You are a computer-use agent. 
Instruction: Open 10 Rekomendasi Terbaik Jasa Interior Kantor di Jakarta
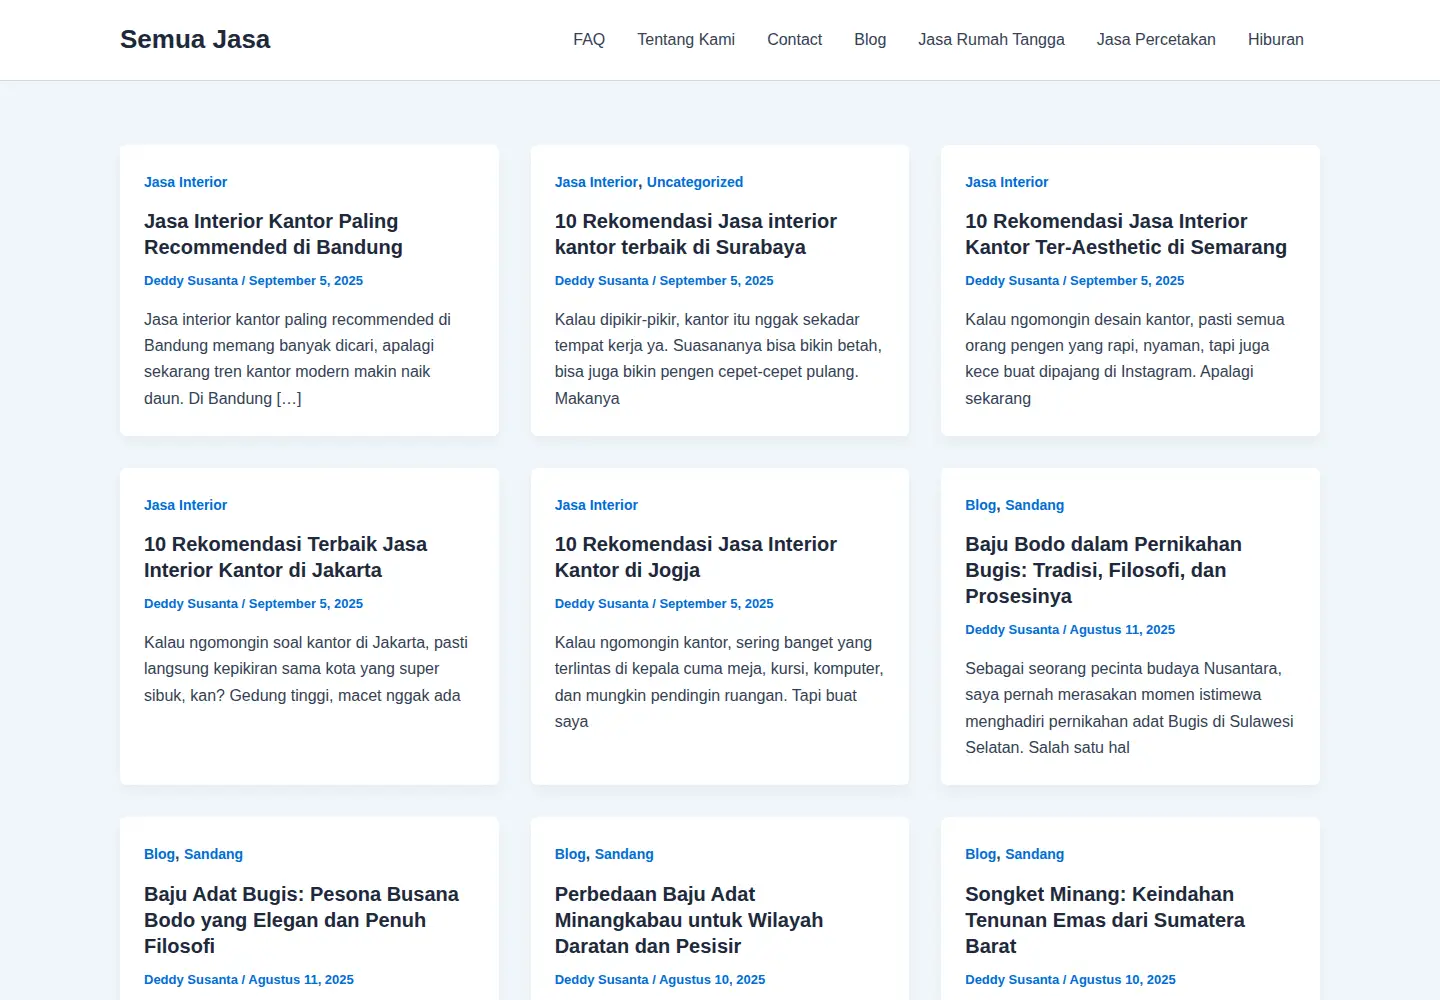pyautogui.click(x=285, y=557)
